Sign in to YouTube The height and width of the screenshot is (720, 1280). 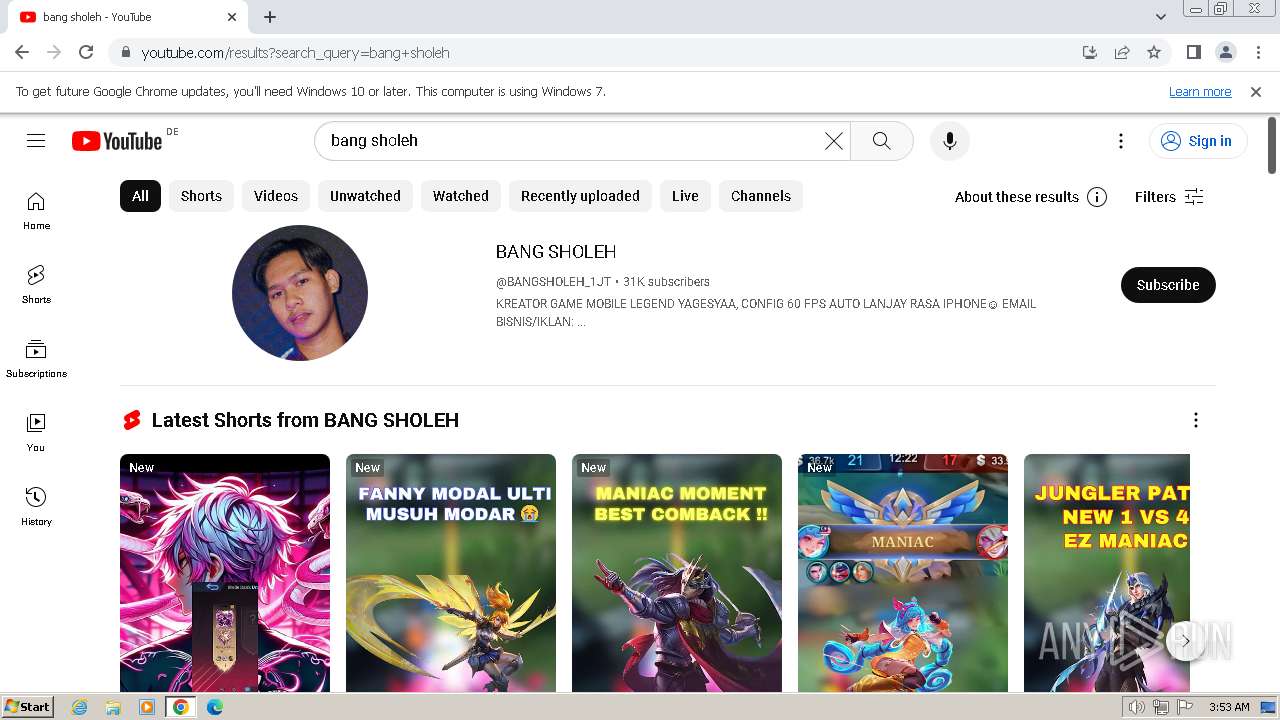pyautogui.click(x=1198, y=141)
